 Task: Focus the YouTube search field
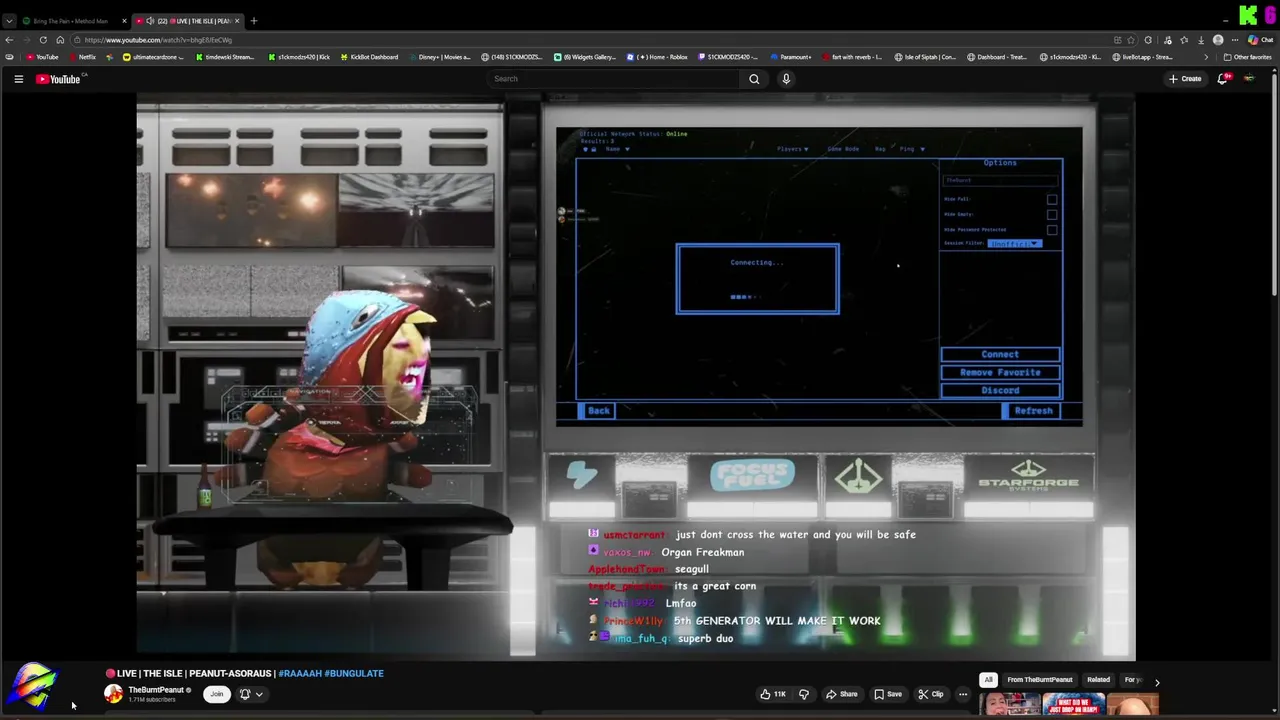point(614,79)
